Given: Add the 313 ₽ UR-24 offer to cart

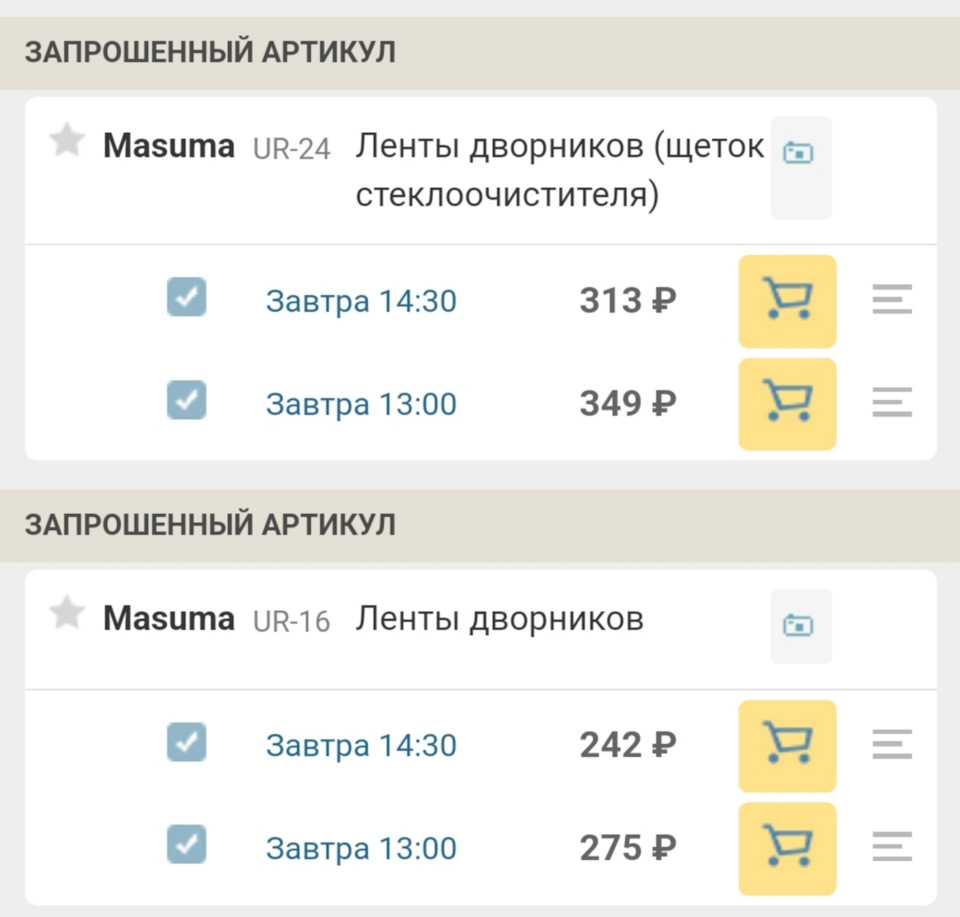Looking at the screenshot, I should (x=787, y=301).
